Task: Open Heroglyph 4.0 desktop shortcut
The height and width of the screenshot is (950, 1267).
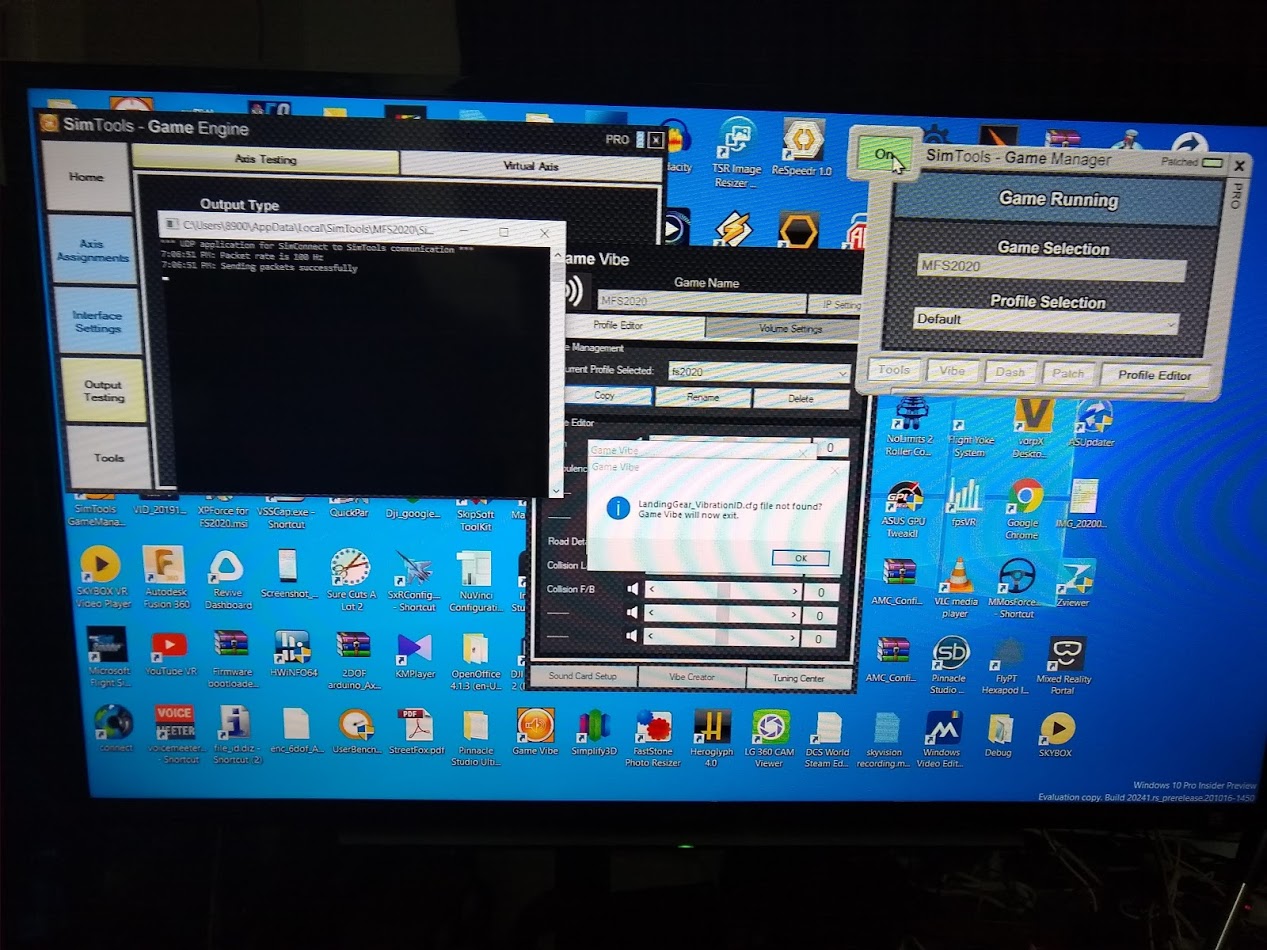Action: pos(711,738)
